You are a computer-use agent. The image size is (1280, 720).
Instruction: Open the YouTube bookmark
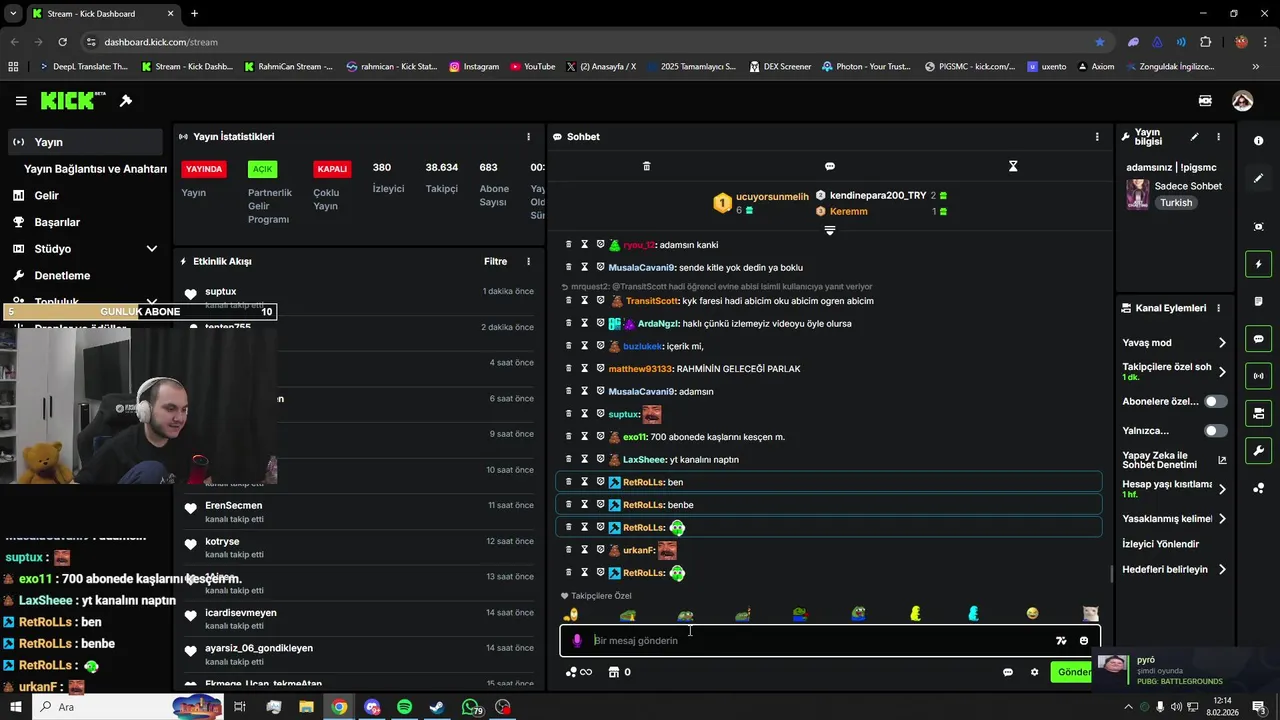[532, 67]
